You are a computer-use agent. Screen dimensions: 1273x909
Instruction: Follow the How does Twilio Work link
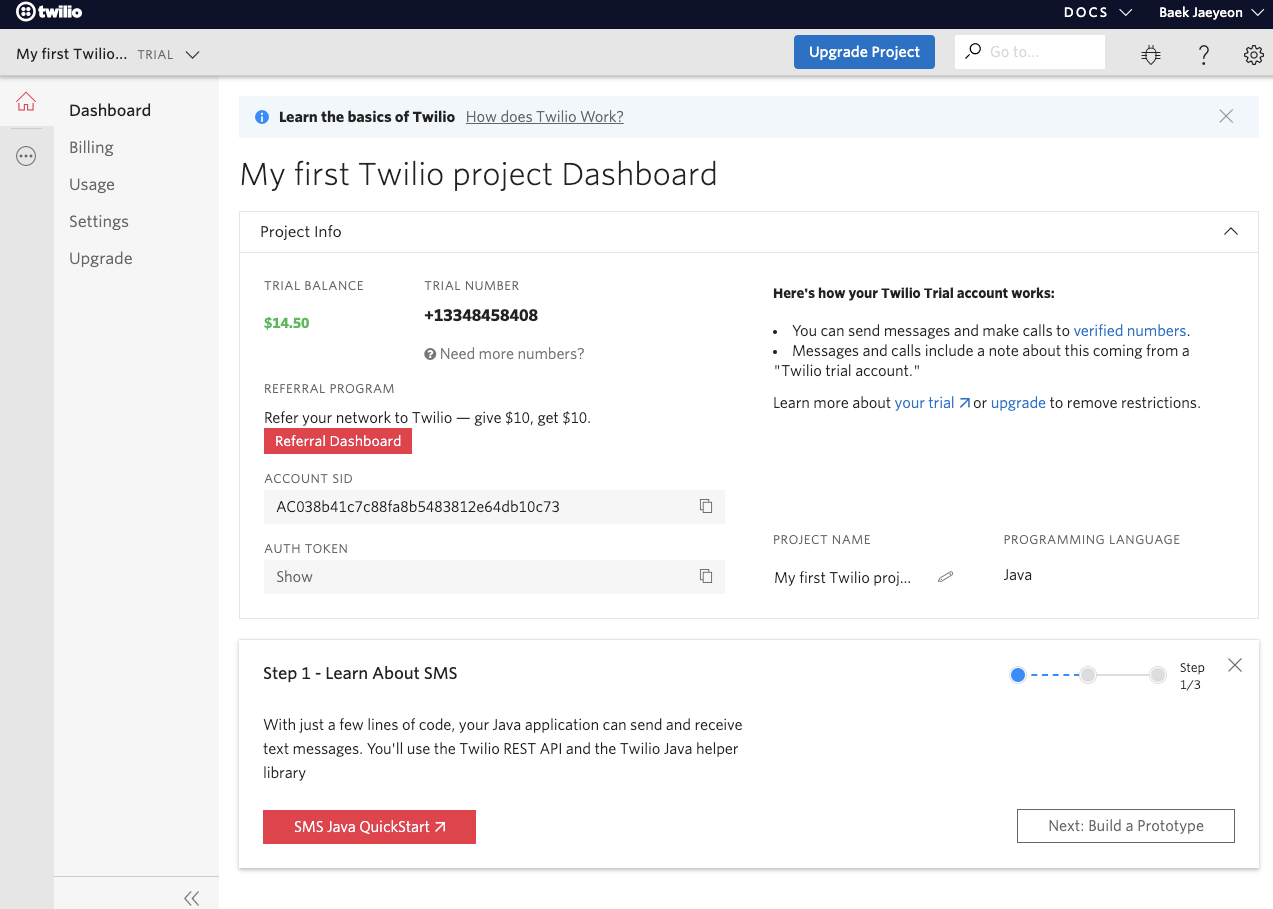[545, 117]
